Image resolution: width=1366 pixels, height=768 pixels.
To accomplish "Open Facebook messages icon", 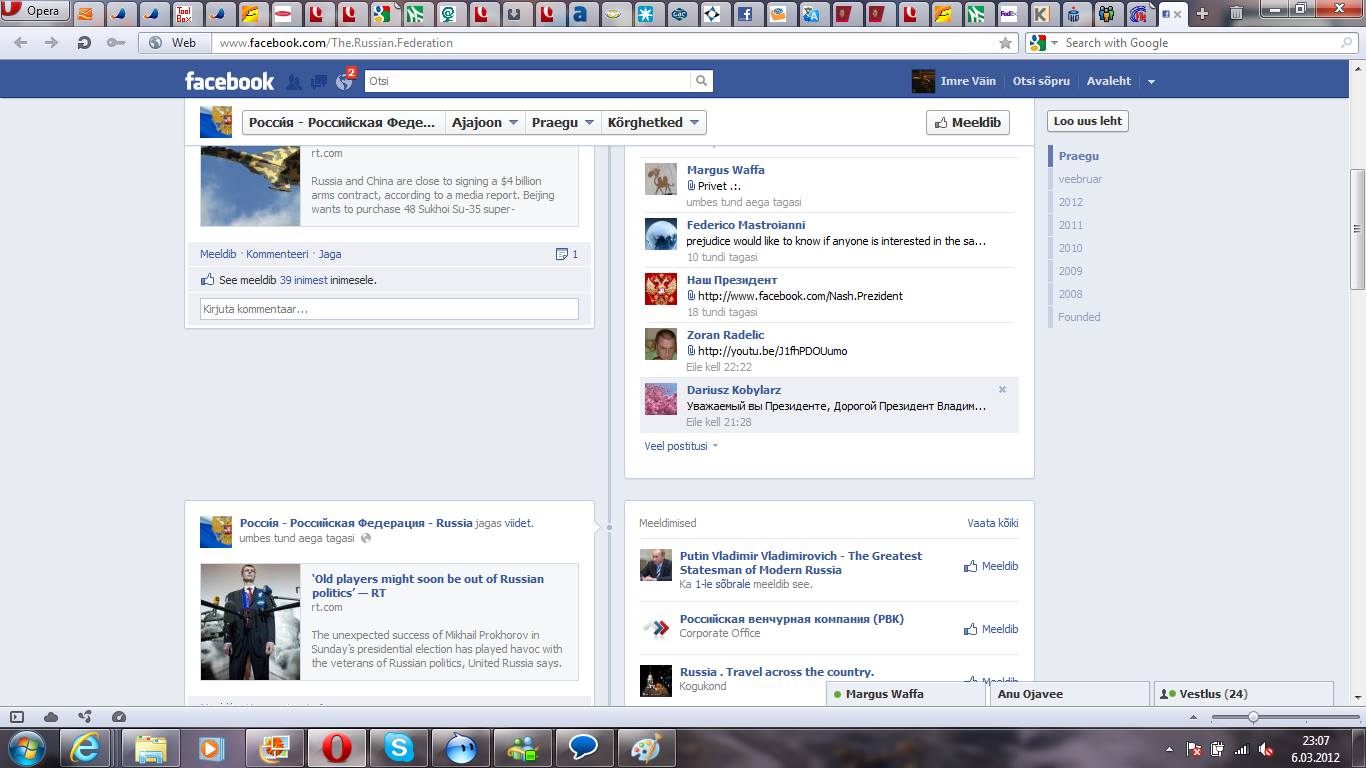I will click(318, 81).
